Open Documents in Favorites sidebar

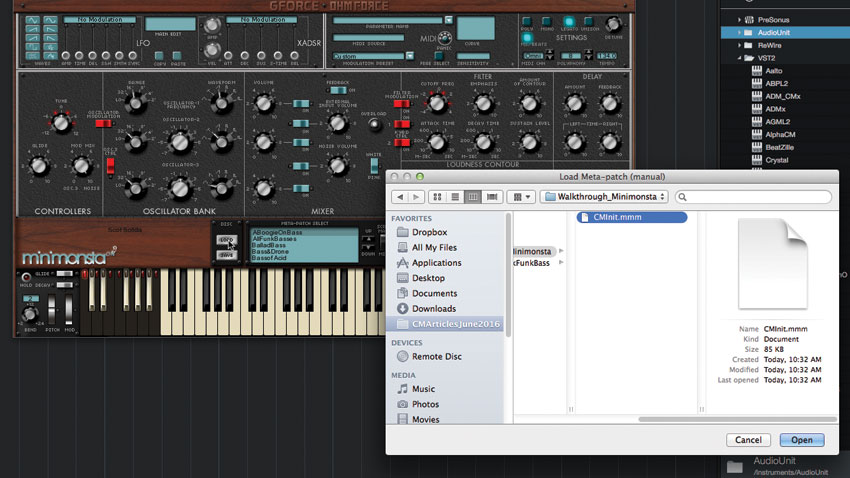(434, 293)
